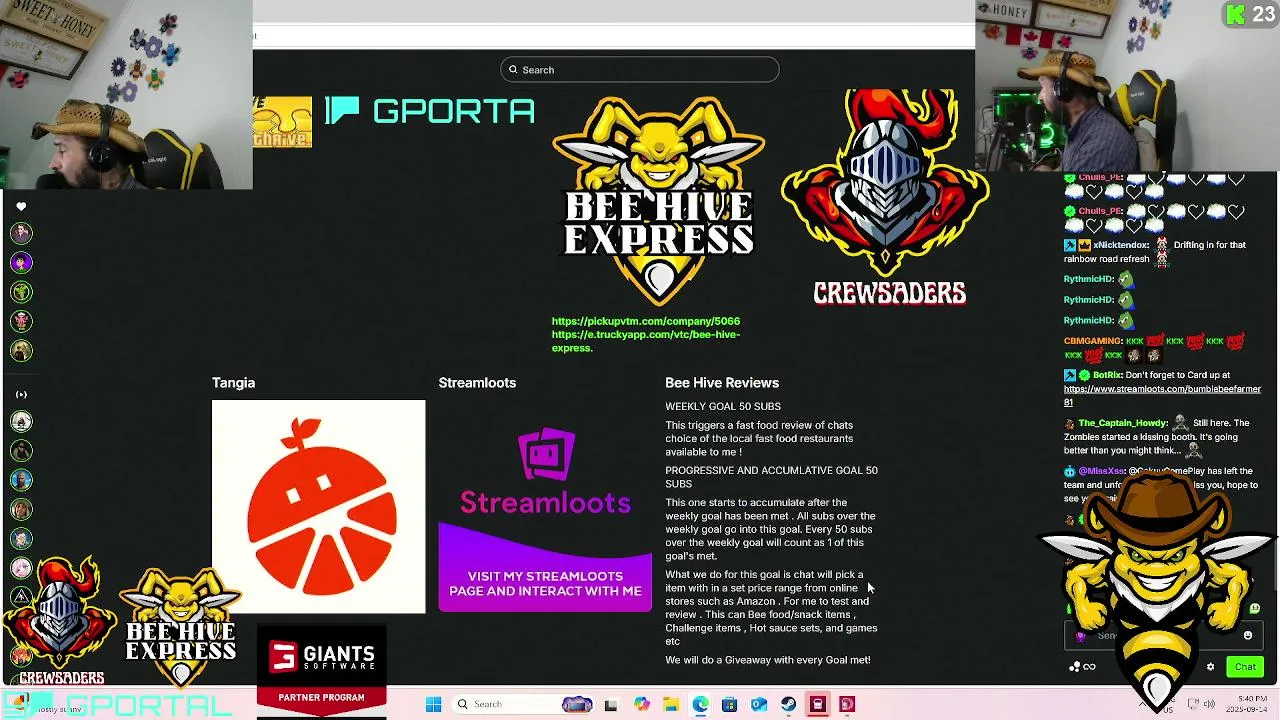
Task: Open Outlook from the taskbar
Action: 759,704
